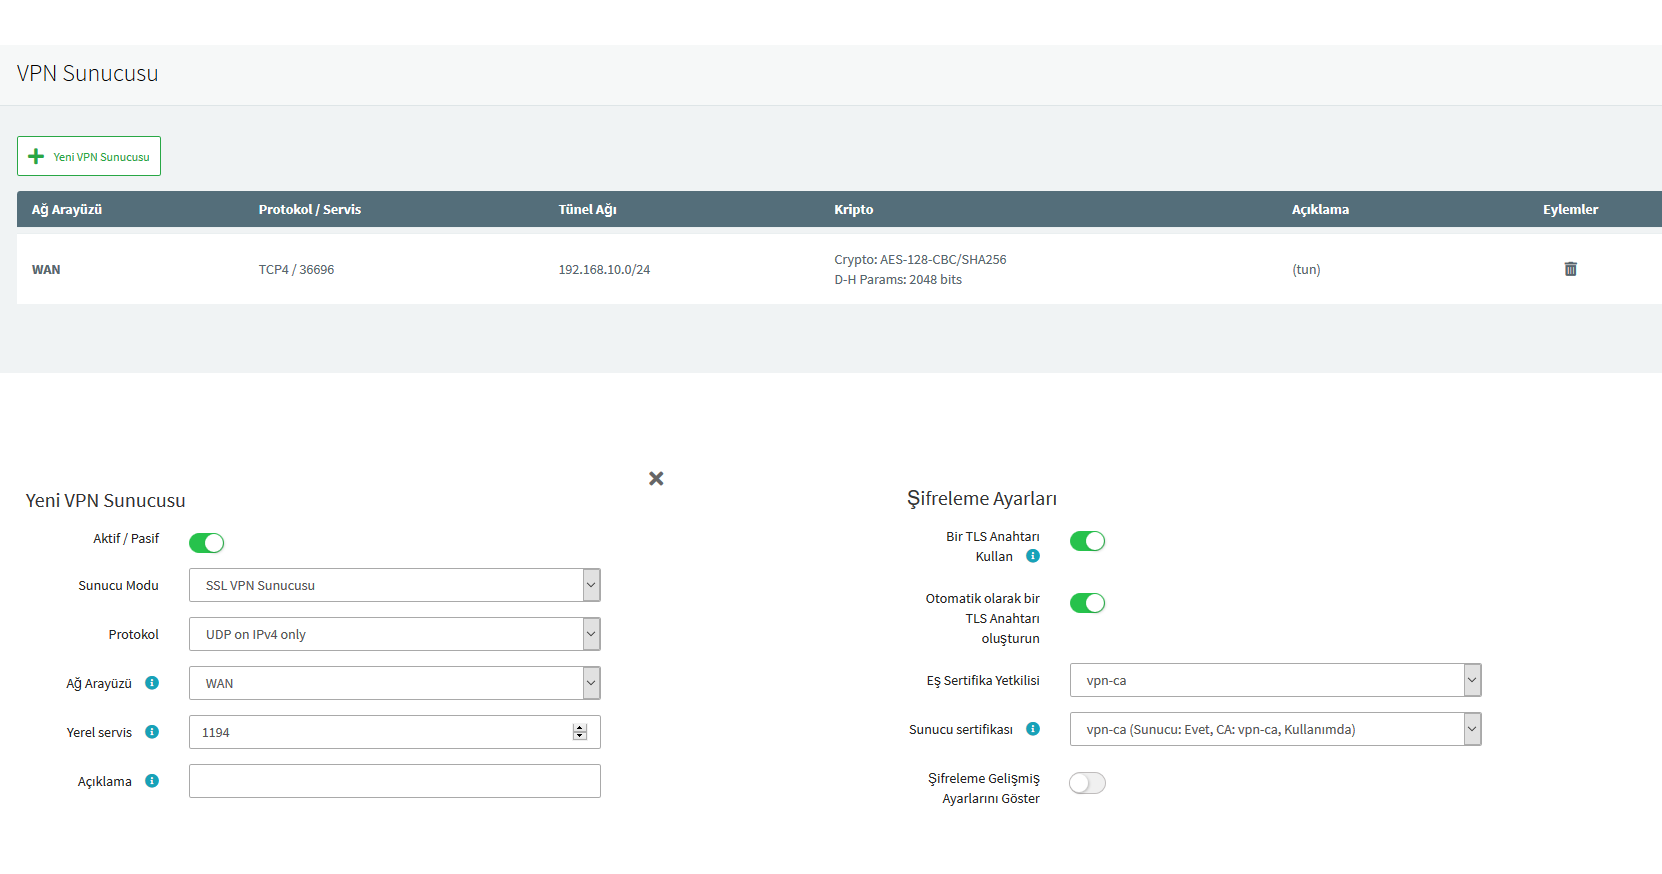Image resolution: width=1662 pixels, height=874 pixels.
Task: Close the Yeni VPN Sunucusu form
Action: [x=656, y=479]
